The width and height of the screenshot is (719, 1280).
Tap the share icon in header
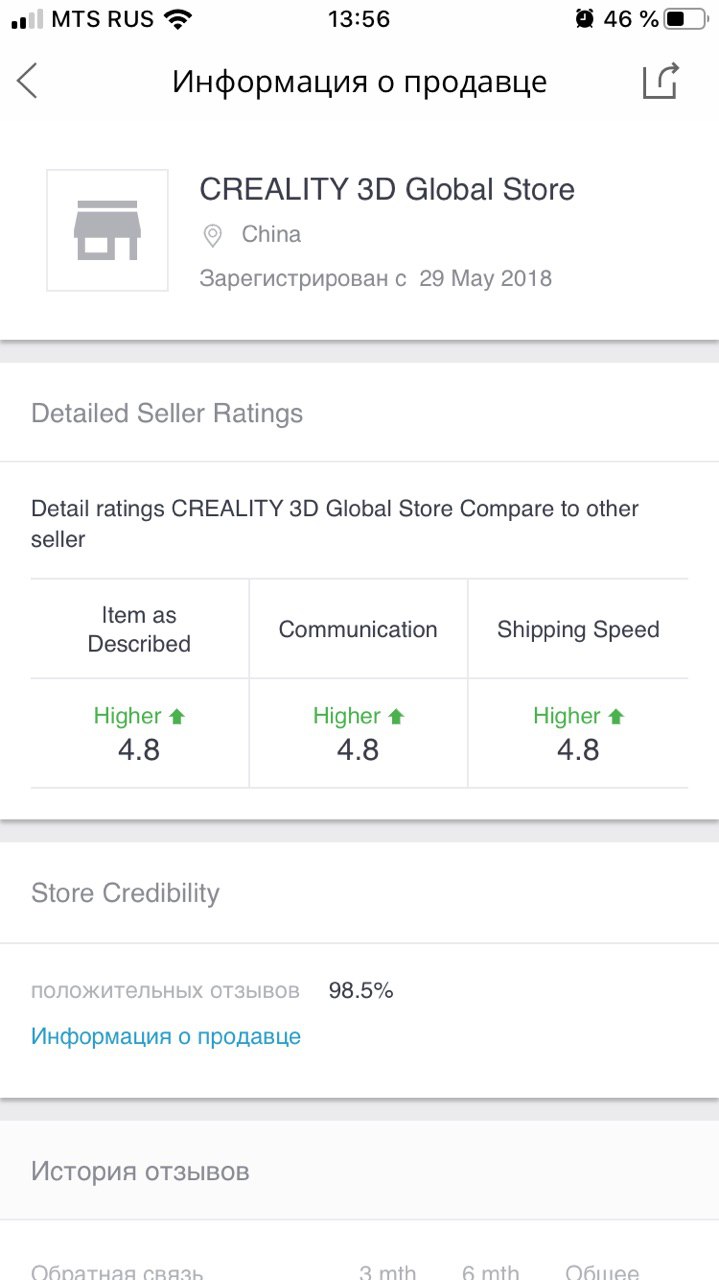[661, 81]
